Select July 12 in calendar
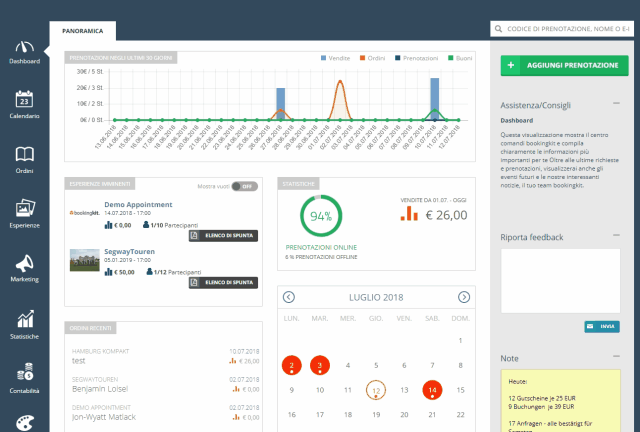 [376, 390]
